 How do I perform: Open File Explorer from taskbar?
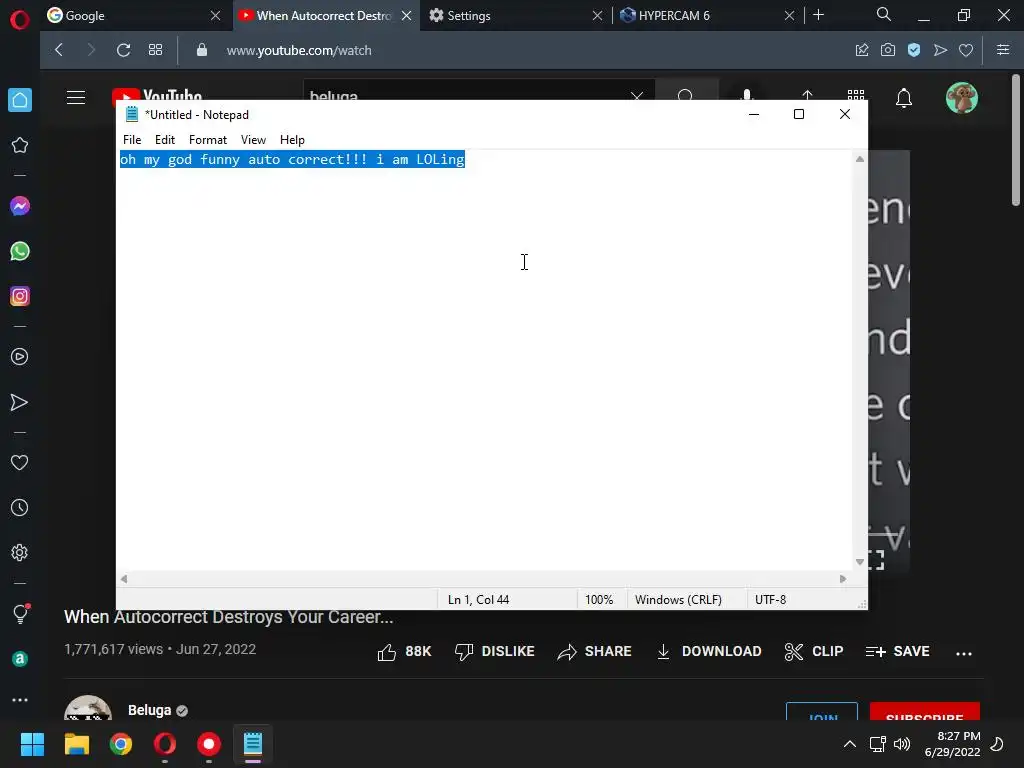[76, 744]
